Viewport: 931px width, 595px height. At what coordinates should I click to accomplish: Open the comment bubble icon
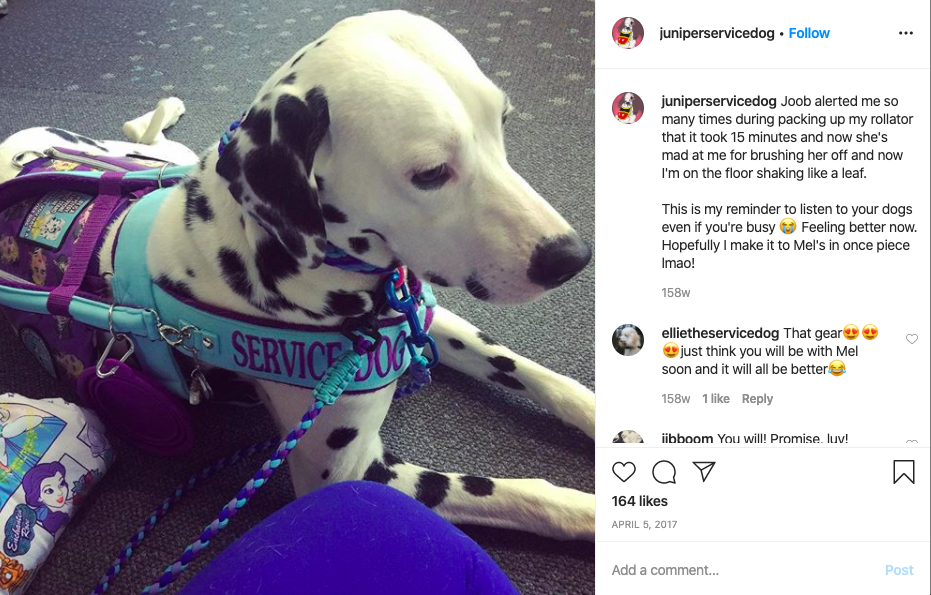pos(664,472)
